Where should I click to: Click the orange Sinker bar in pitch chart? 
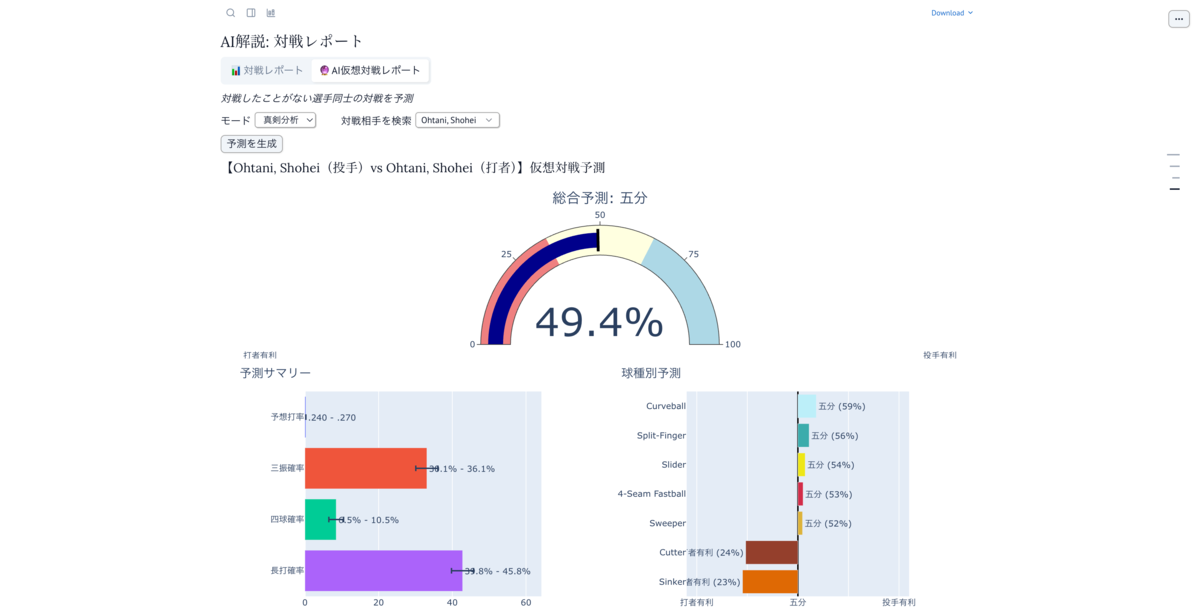tap(770, 582)
